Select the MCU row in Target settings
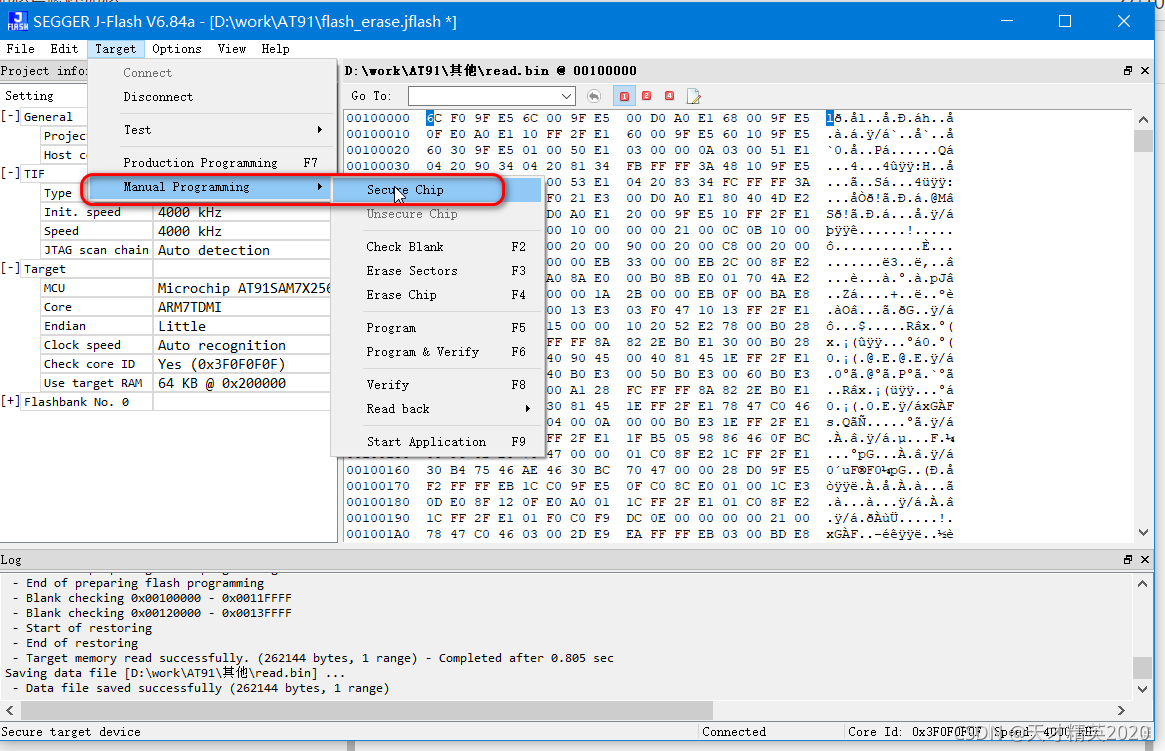 (186, 288)
